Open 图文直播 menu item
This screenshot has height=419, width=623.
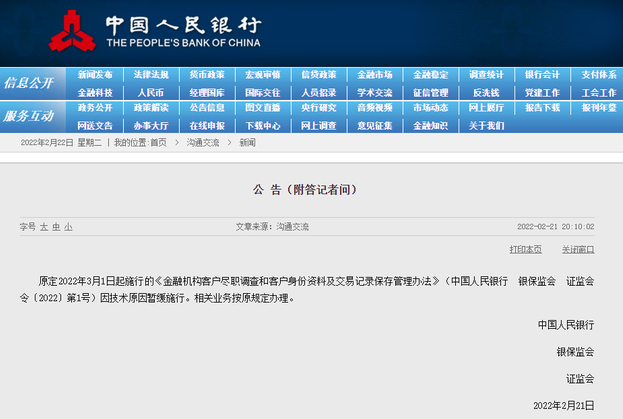click(263, 108)
